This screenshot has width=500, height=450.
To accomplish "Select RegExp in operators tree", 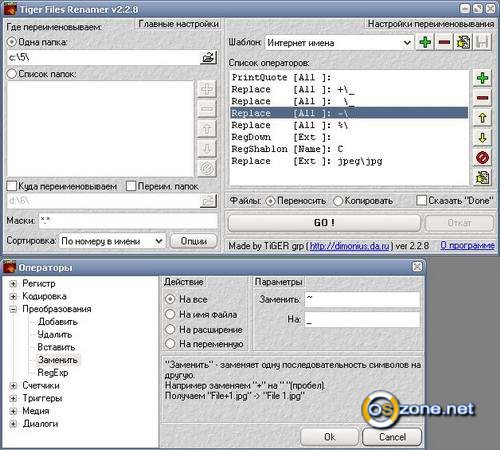I will click(53, 373).
